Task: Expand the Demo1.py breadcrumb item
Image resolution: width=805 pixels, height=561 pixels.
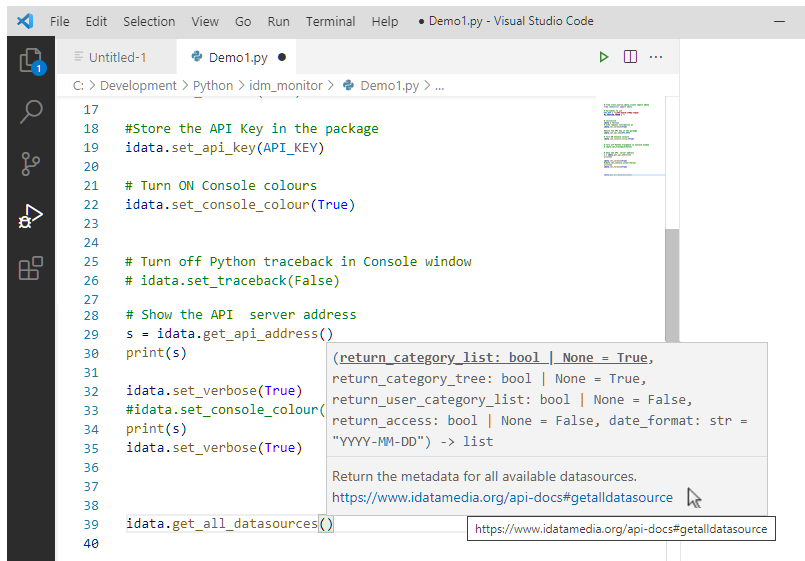Action: 389,86
